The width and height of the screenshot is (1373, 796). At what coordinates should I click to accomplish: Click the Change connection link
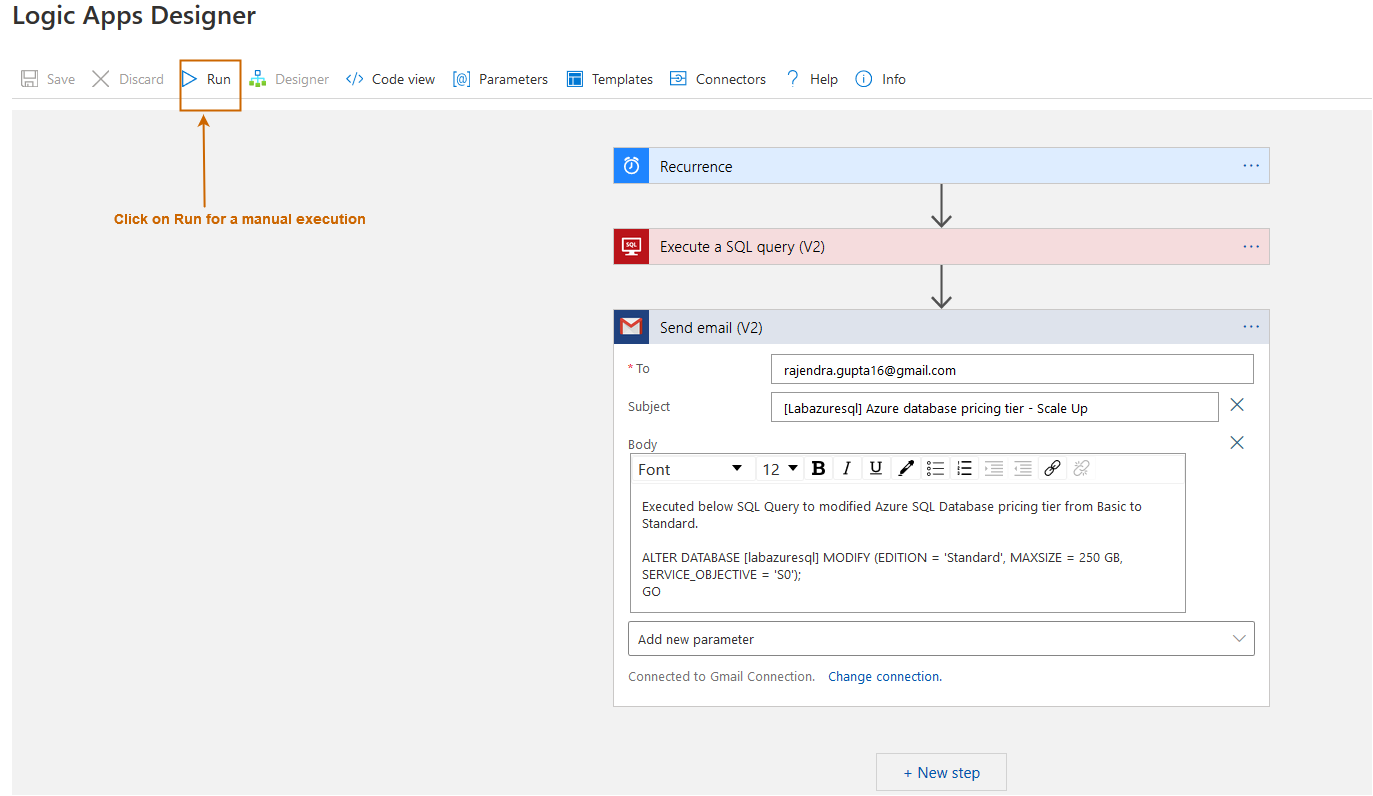884,677
